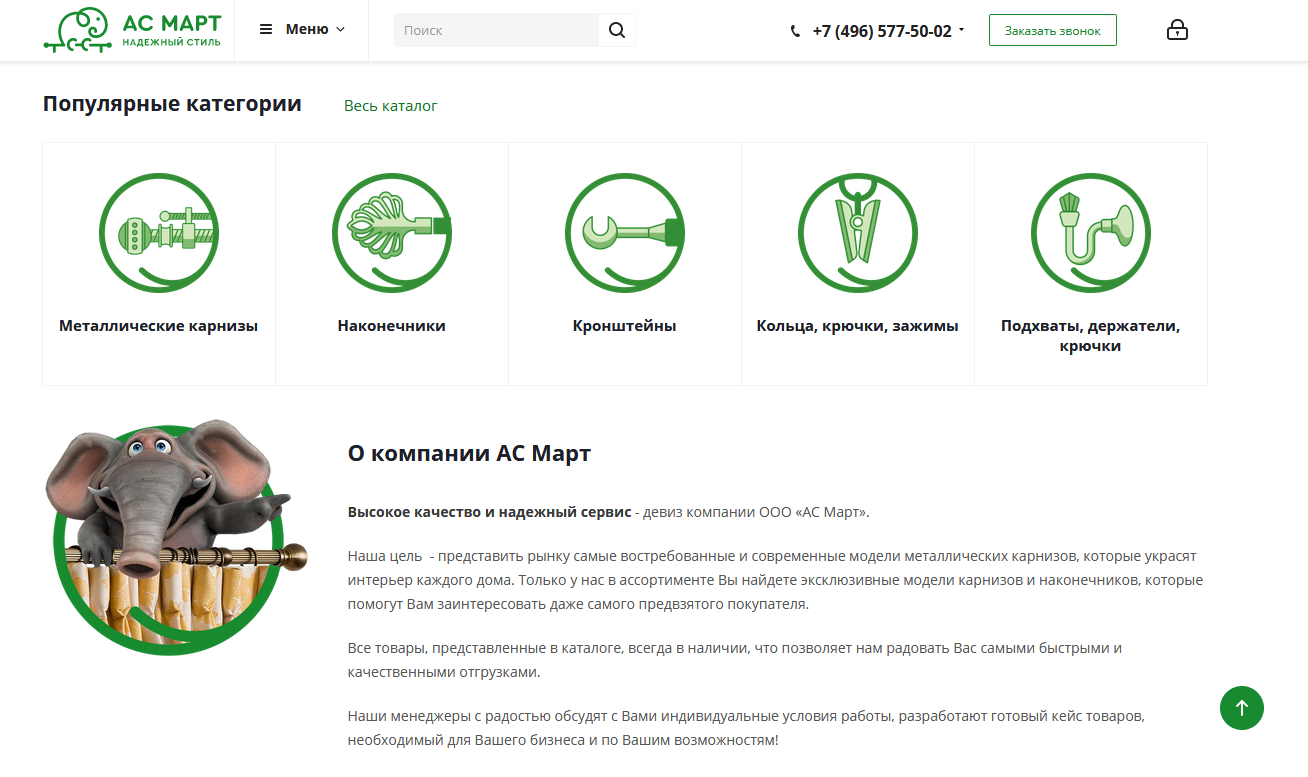Open account via padlock icon
The image size is (1308, 777).
click(1177, 30)
